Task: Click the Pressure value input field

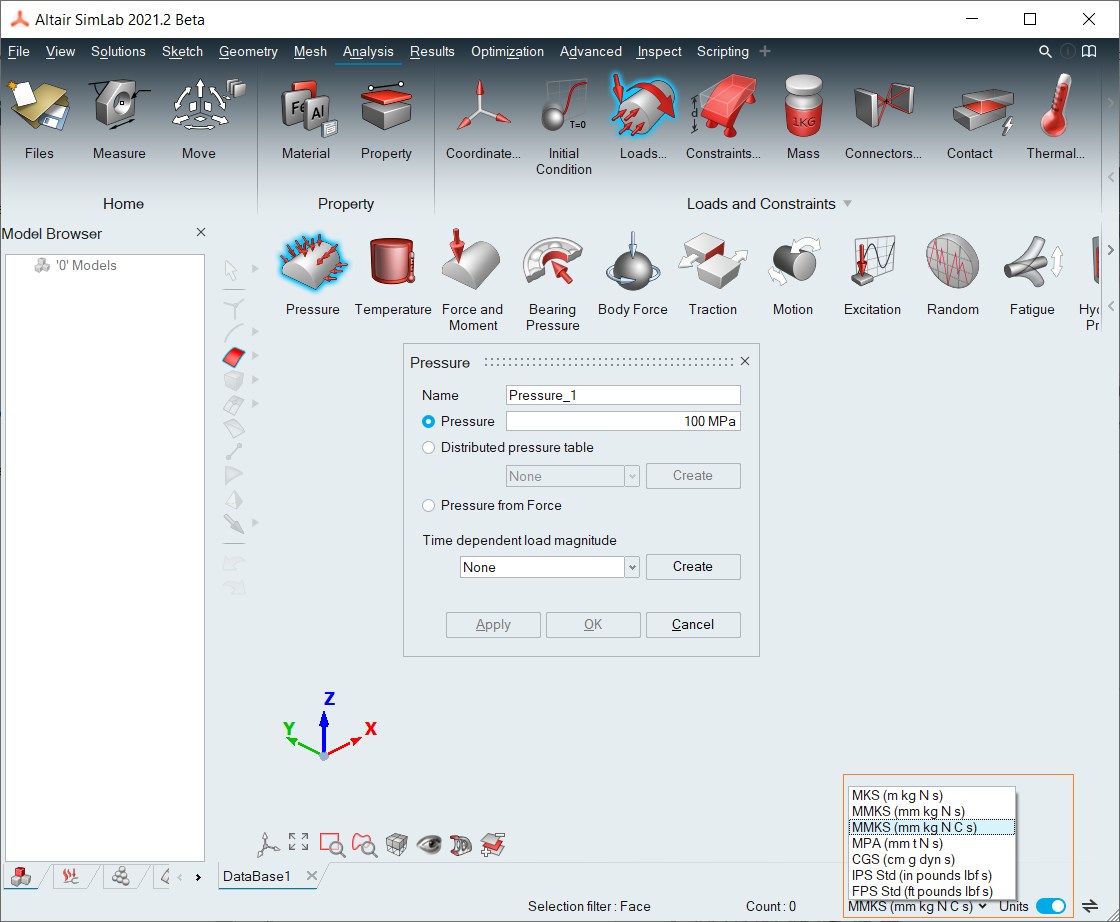Action: tap(622, 422)
